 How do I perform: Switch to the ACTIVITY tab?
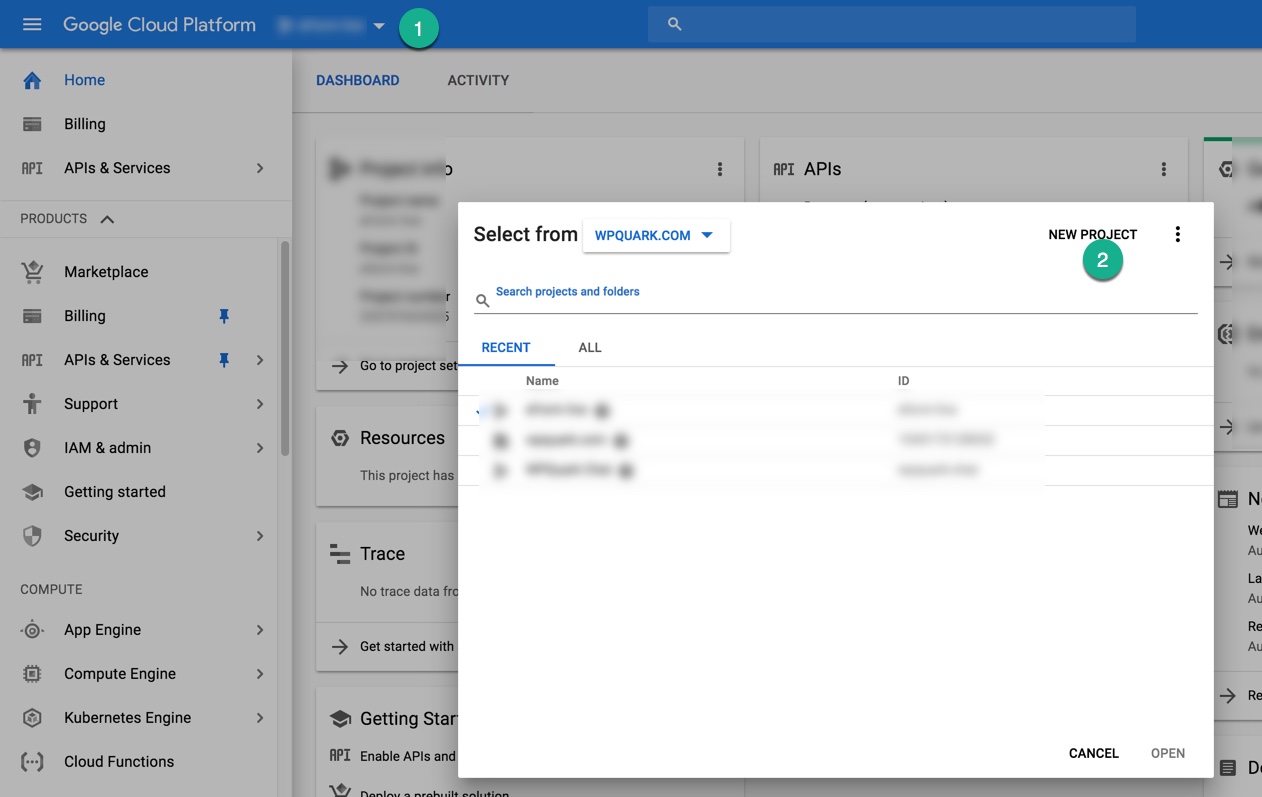tap(478, 80)
